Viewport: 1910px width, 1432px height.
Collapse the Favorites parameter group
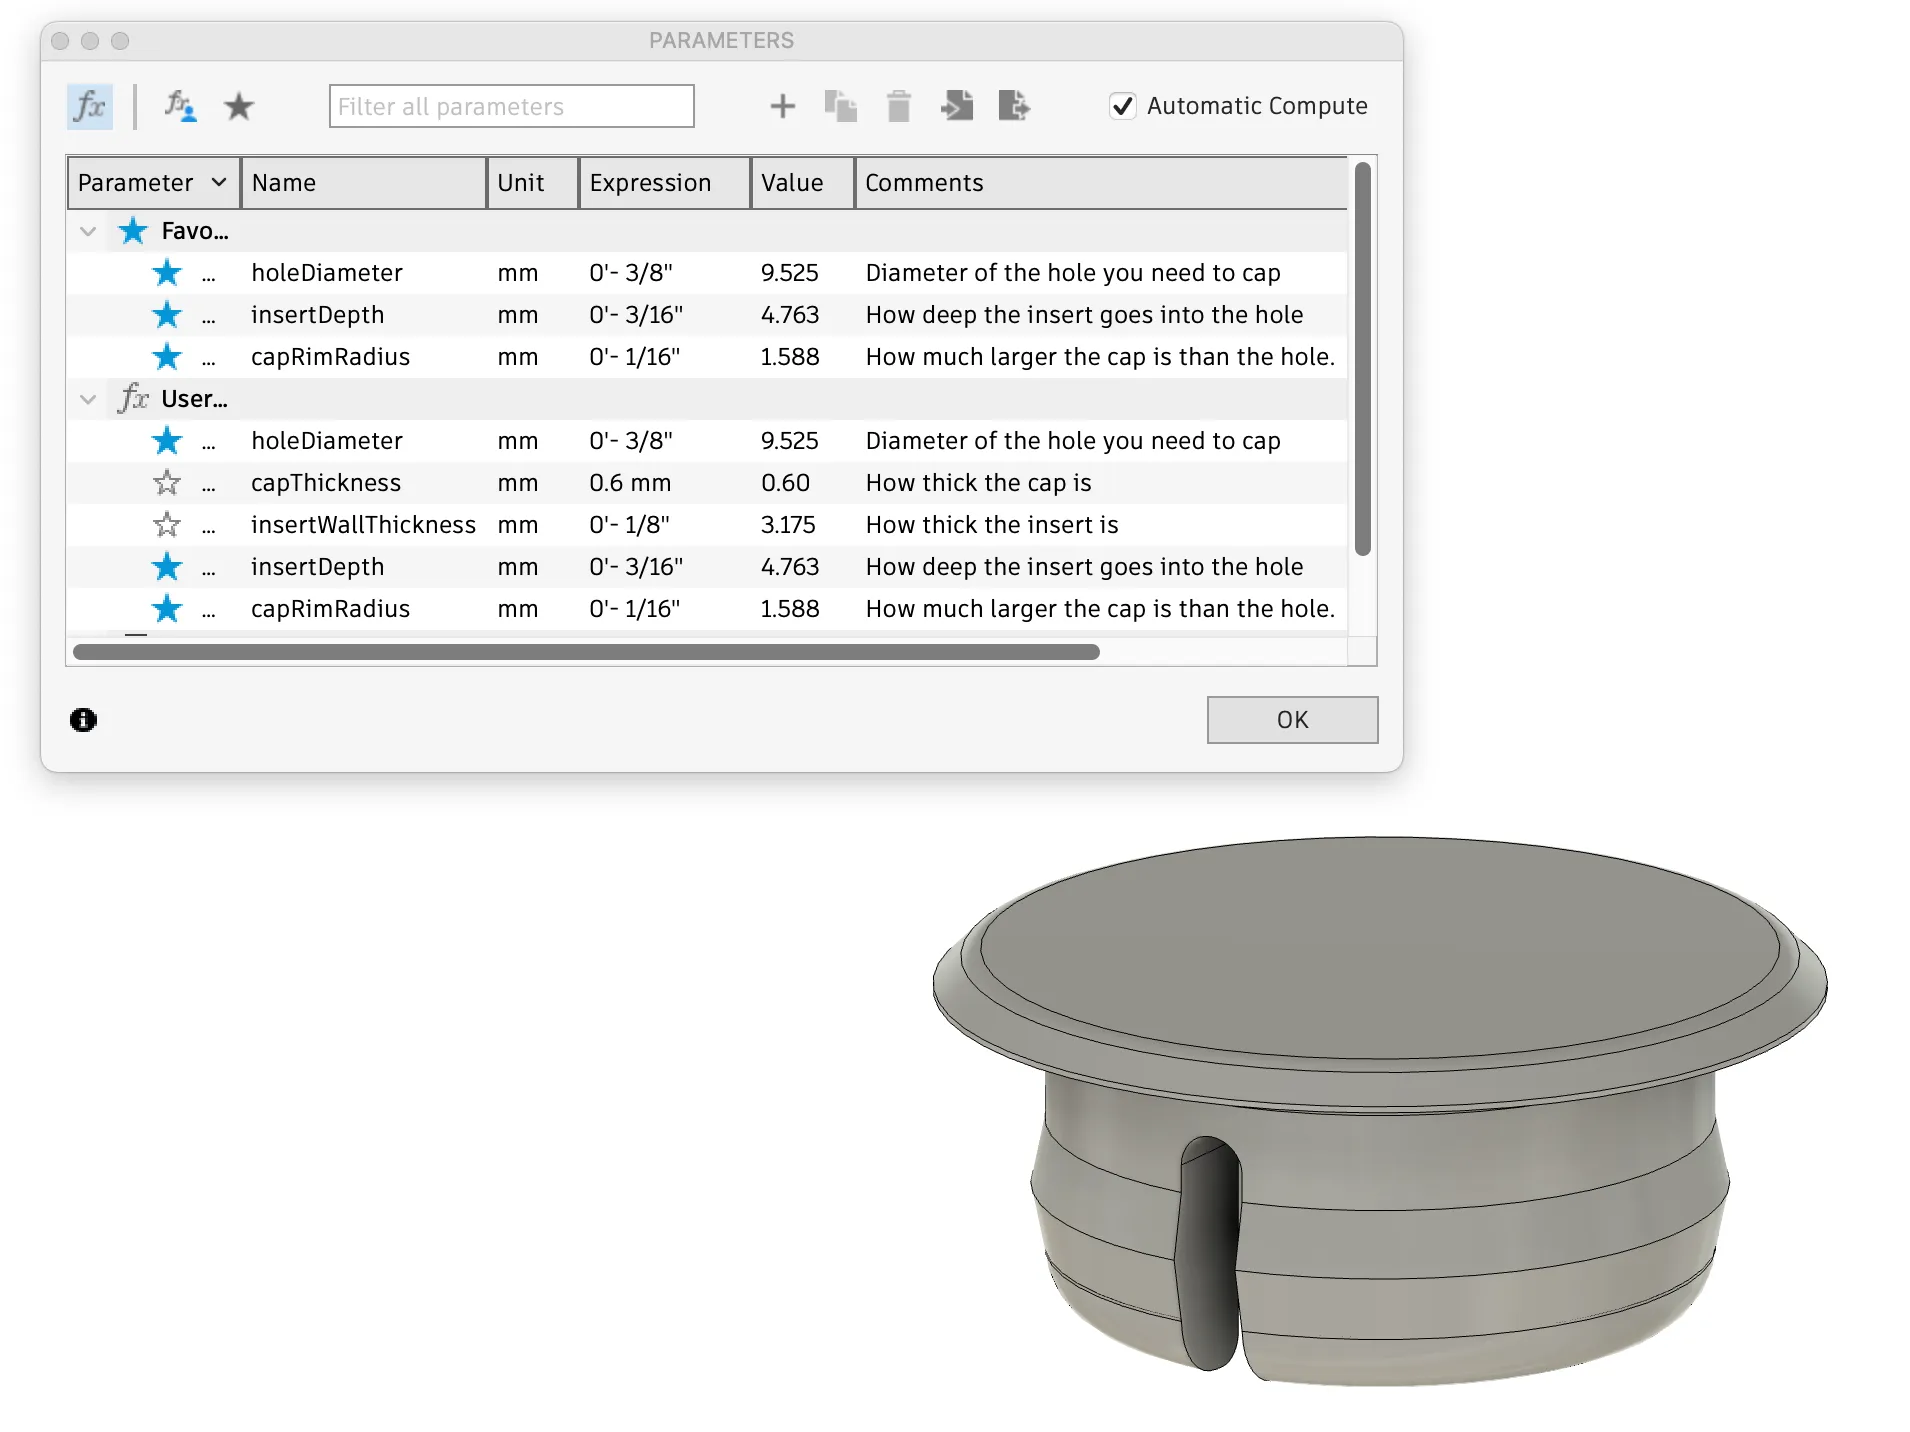point(88,232)
